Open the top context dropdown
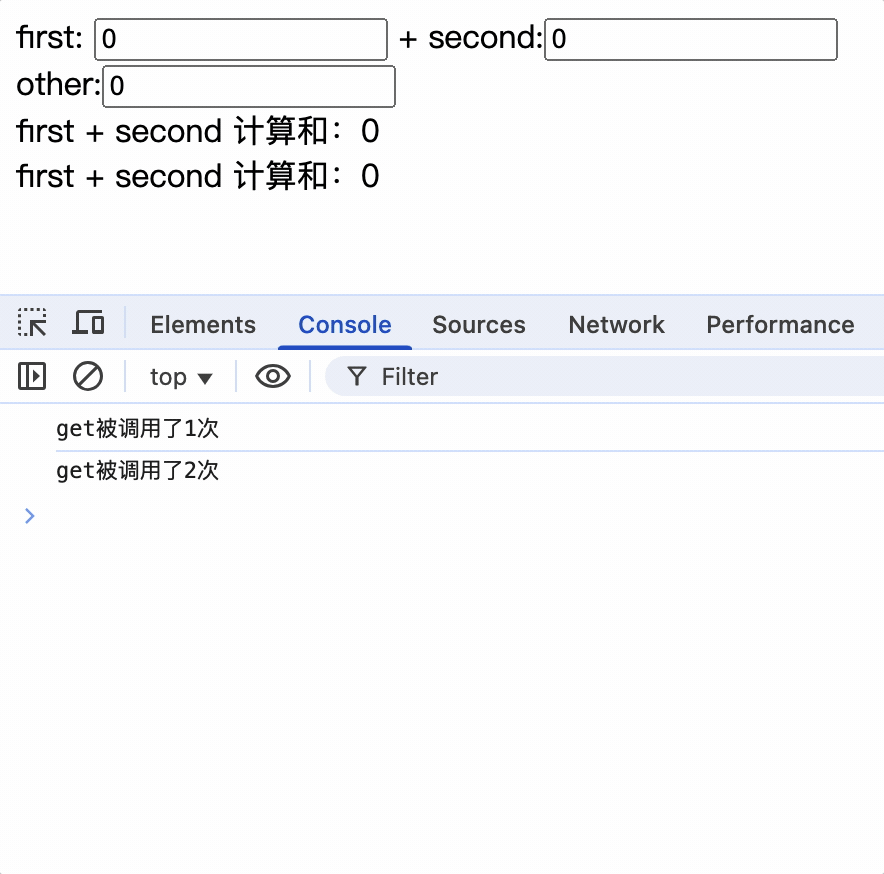The width and height of the screenshot is (884, 874). [x=181, y=377]
